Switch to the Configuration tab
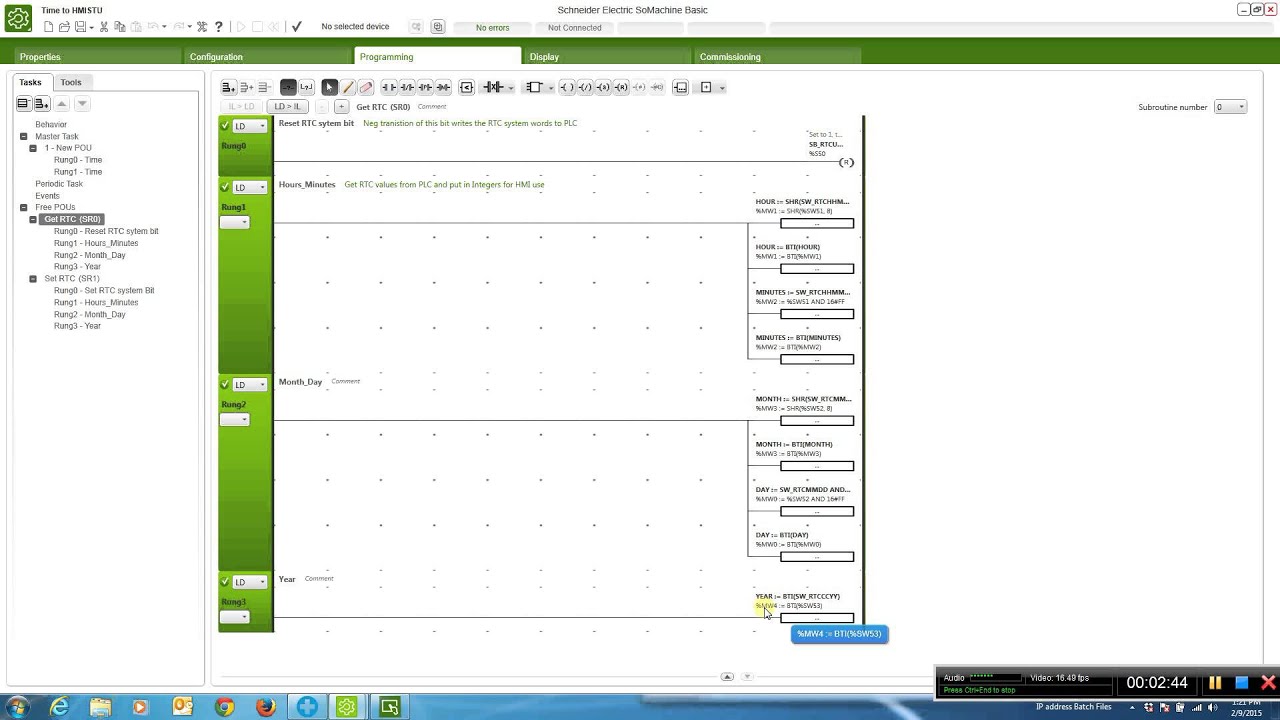 [268, 57]
